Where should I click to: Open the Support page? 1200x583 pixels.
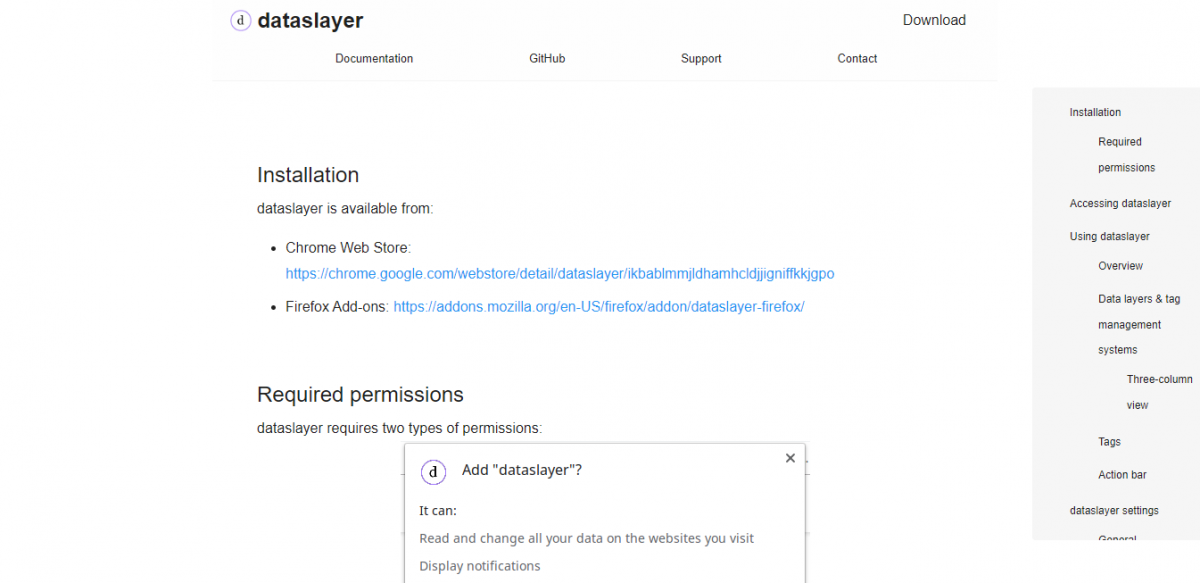pos(700,58)
